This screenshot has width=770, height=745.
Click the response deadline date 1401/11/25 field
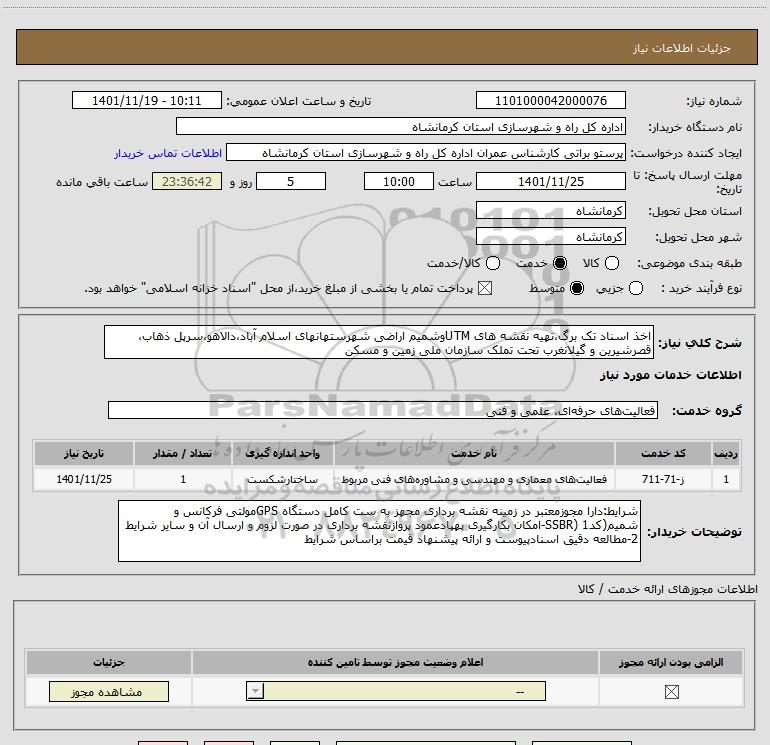coord(550,181)
